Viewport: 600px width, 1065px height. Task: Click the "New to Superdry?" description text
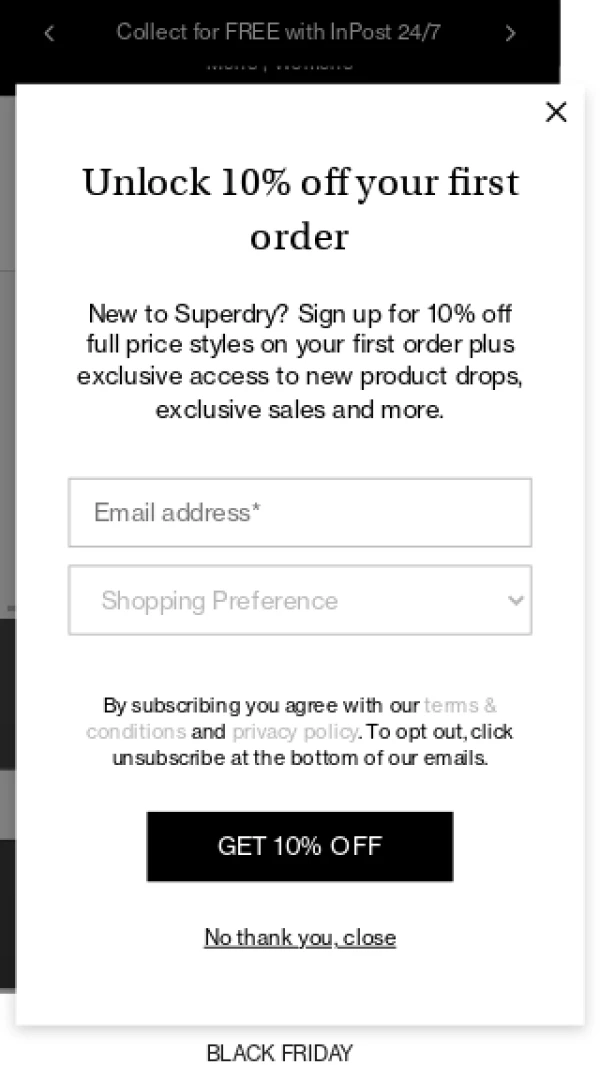300,345
